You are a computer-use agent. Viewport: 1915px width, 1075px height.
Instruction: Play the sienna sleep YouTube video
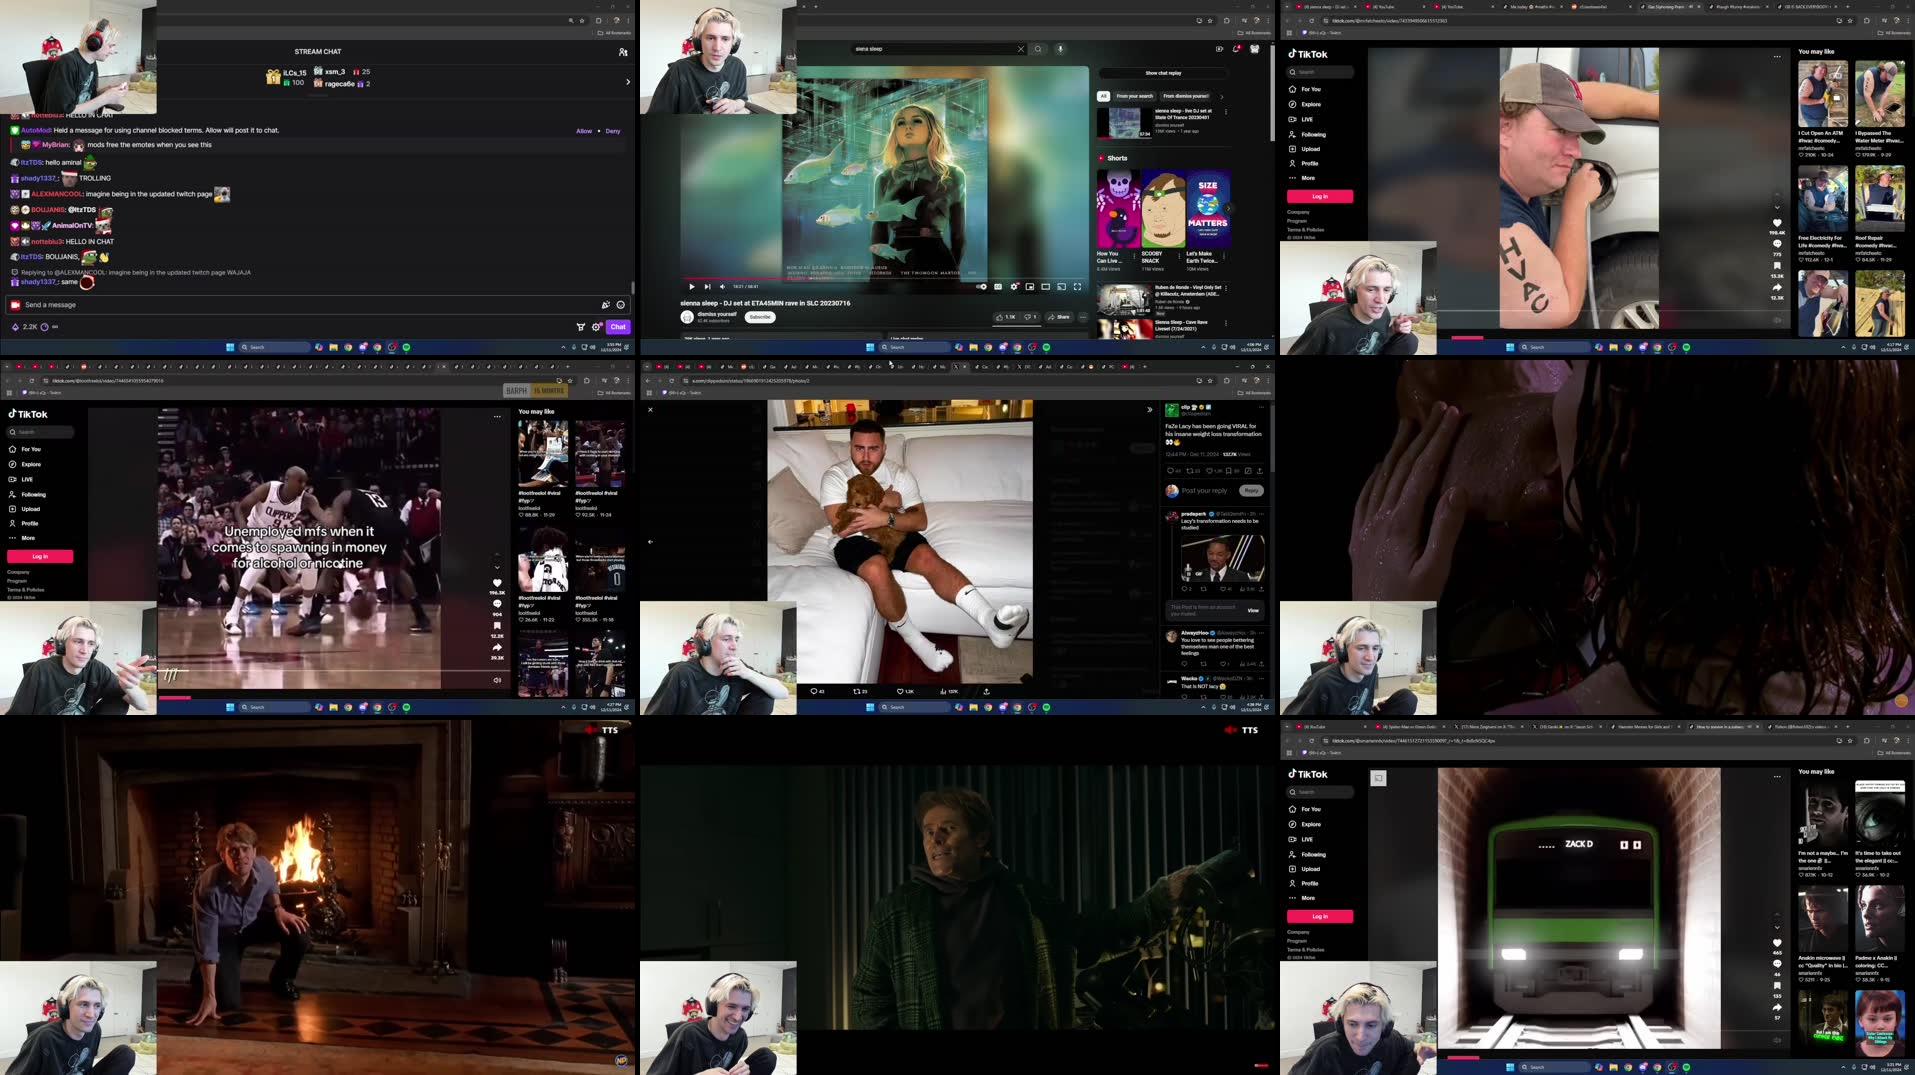(x=691, y=287)
